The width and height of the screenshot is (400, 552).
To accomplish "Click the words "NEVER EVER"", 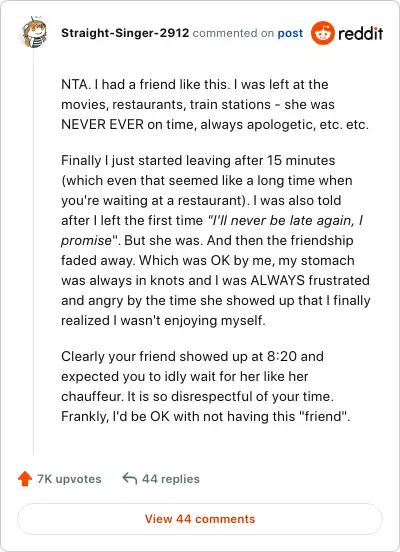I will click(x=102, y=125).
